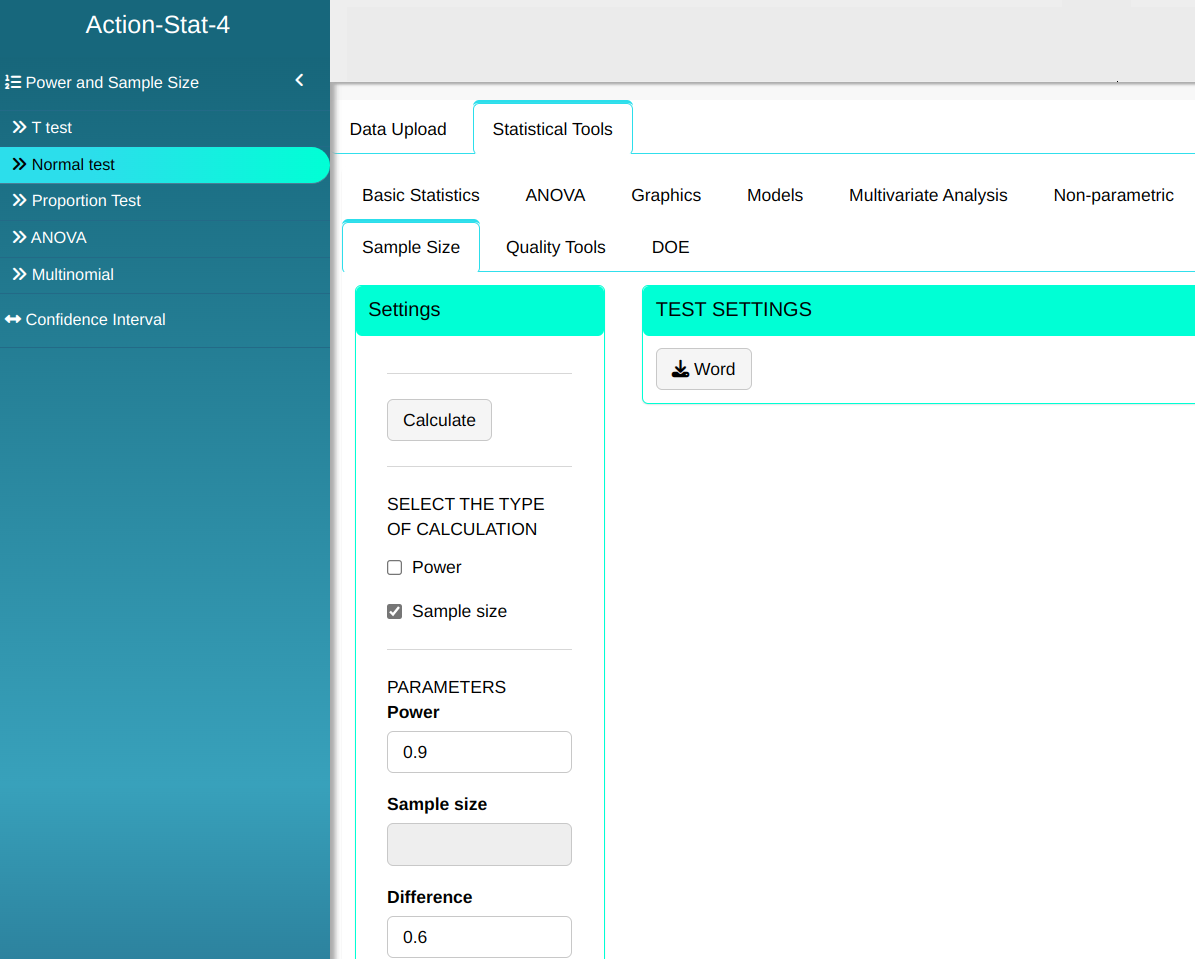
Task: Click the arrows icon beside Confidence Interval
Action: pyautogui.click(x=13, y=320)
